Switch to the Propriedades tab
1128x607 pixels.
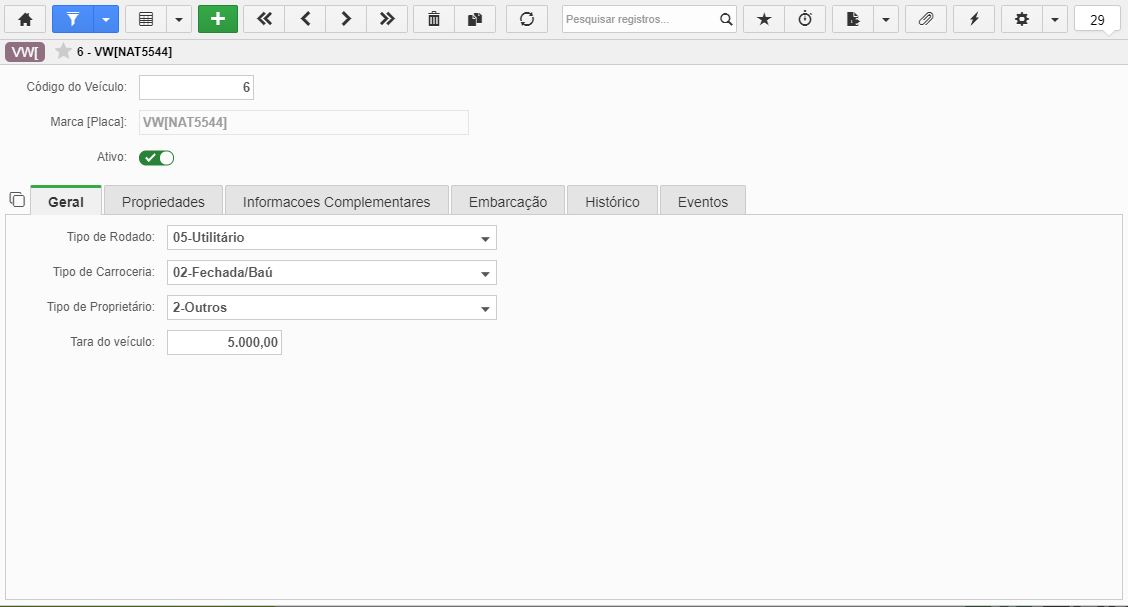[163, 201]
